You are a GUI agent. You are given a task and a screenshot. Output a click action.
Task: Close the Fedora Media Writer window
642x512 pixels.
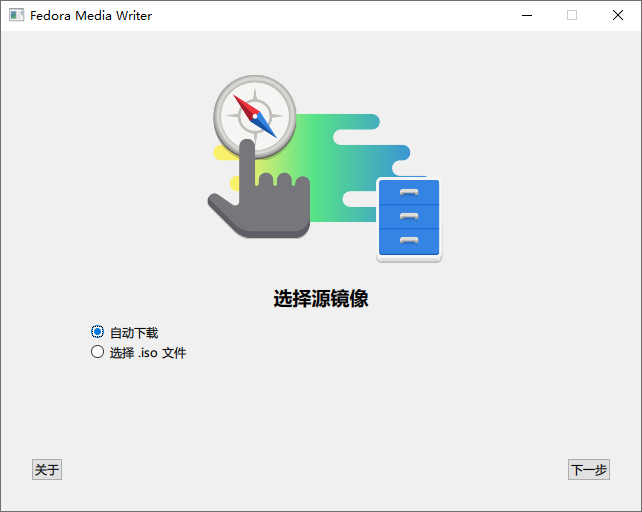click(618, 16)
